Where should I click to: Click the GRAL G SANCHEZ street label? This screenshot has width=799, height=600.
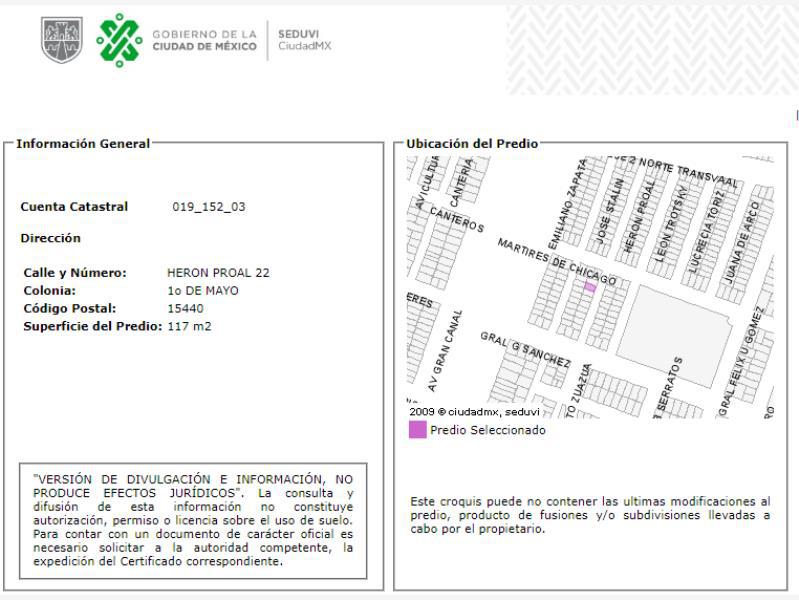coord(525,350)
